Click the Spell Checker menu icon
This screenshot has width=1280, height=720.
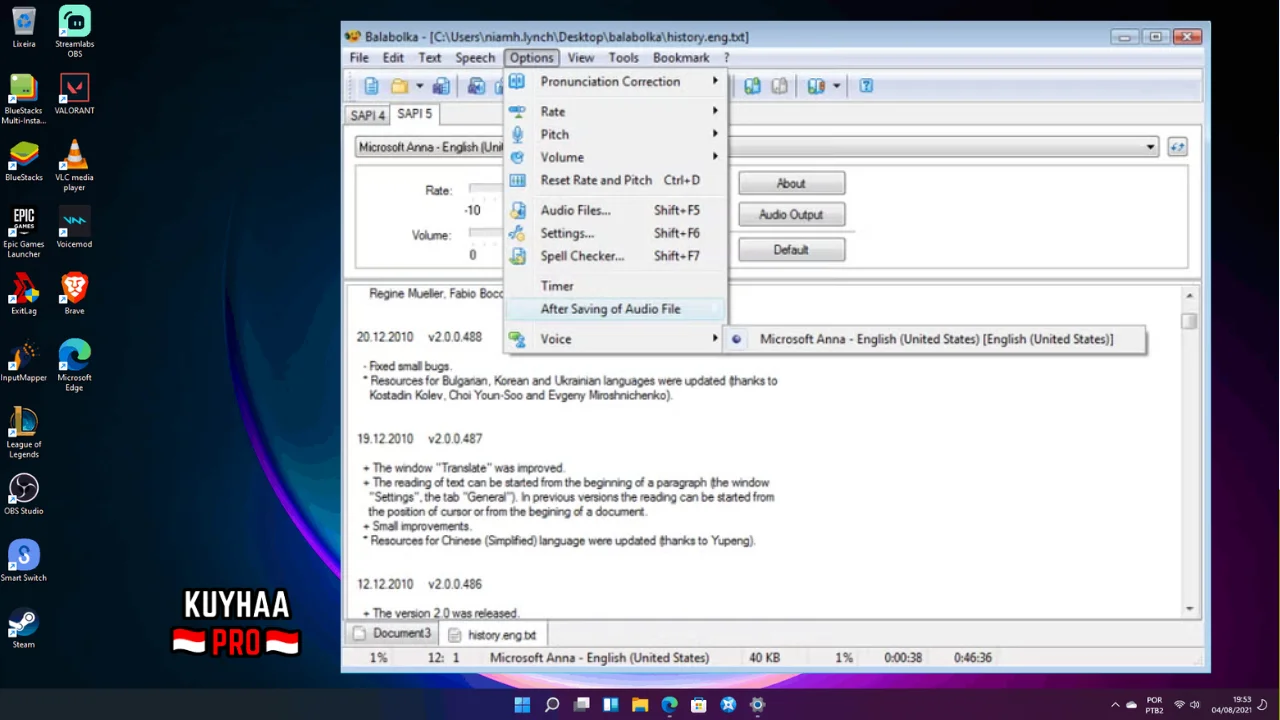[x=517, y=256]
